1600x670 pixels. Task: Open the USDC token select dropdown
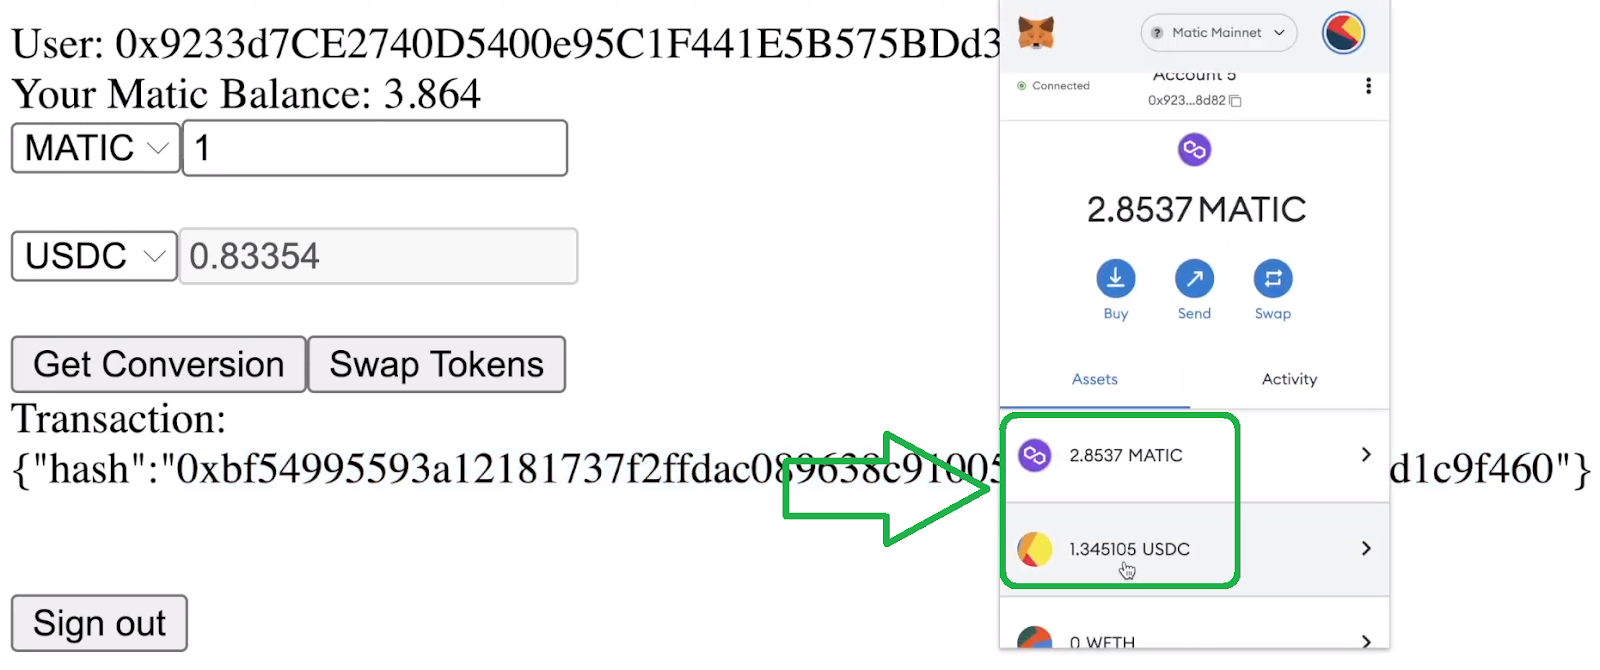click(95, 256)
